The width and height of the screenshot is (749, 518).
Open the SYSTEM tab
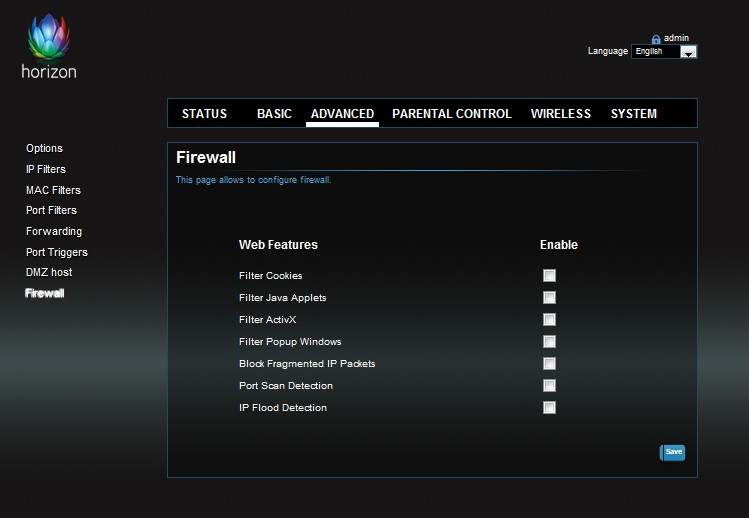coord(634,114)
